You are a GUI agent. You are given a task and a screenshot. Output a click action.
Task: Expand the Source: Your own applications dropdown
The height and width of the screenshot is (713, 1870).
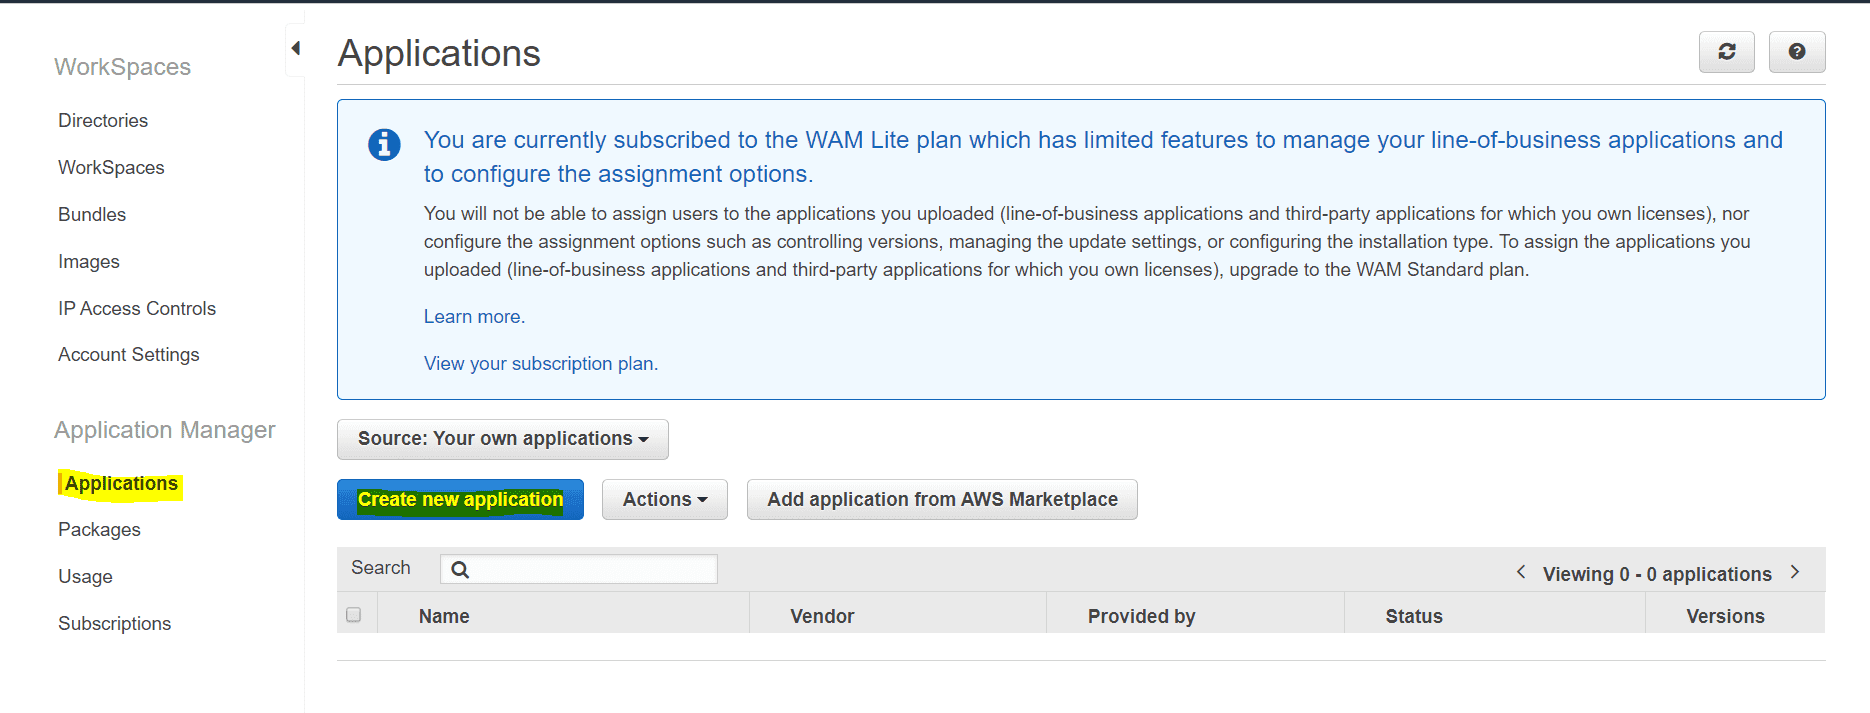tap(502, 439)
